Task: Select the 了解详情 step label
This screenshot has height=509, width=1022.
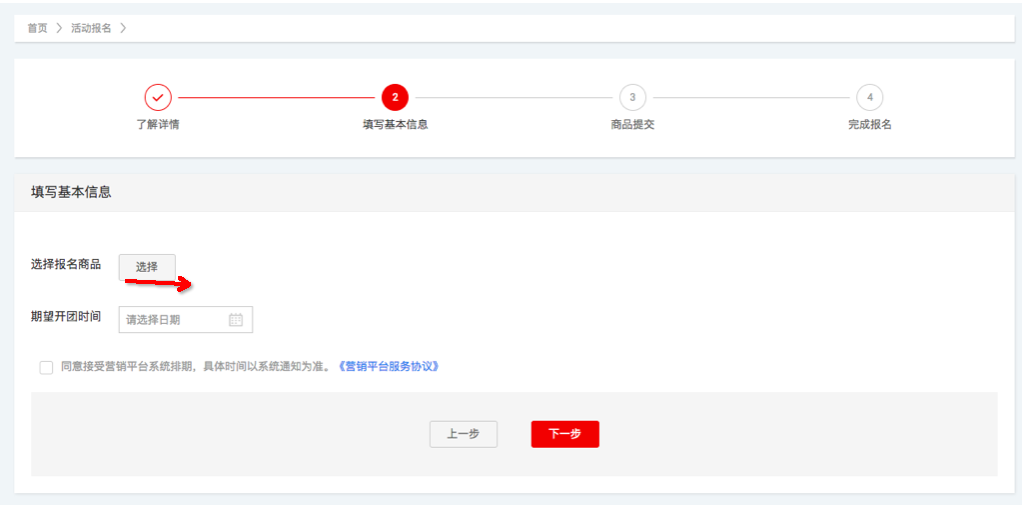Action: 158,125
